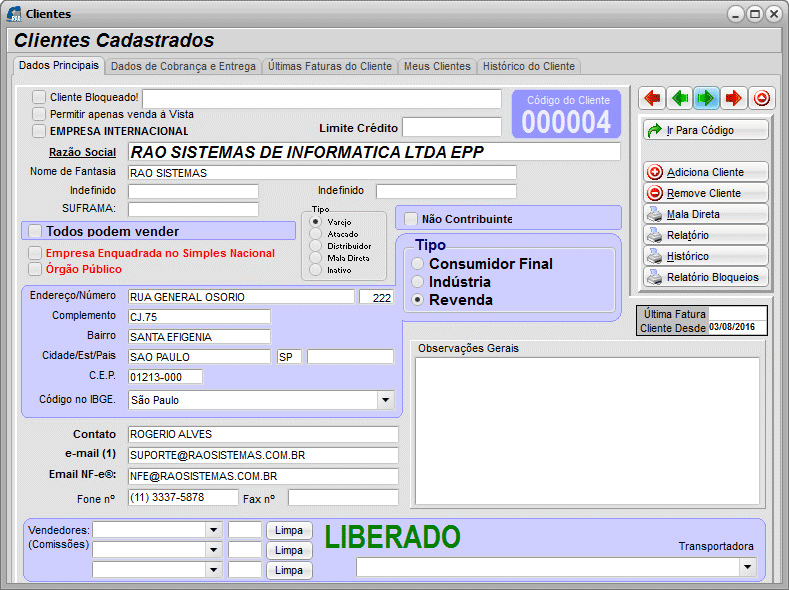
Task: Click Nome de Fantasia field
Action: [x=322, y=173]
